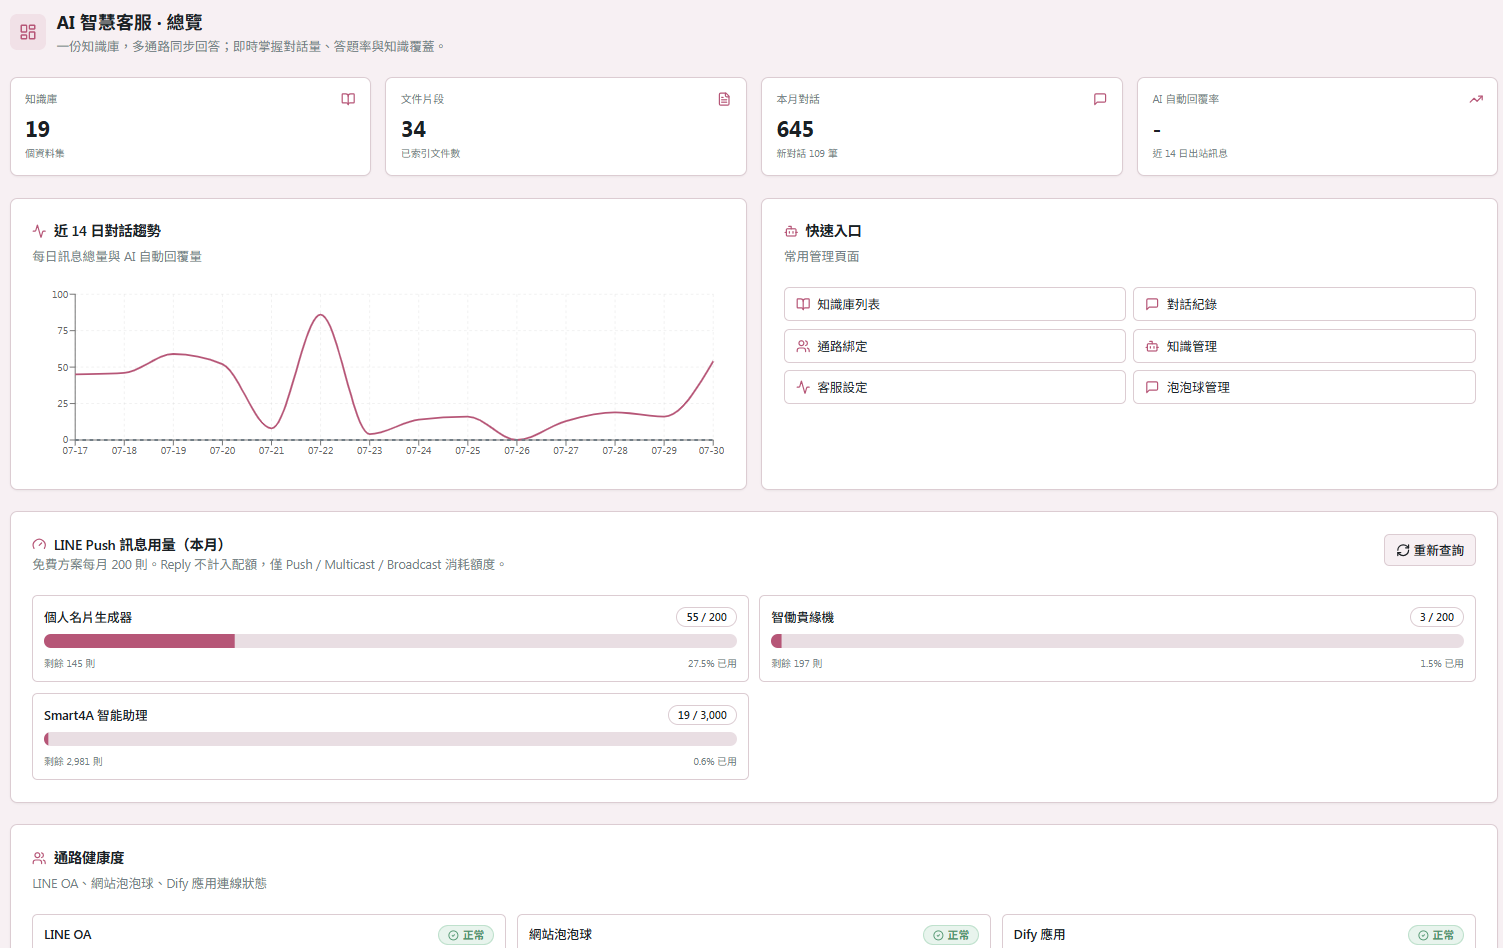Screen dimensions: 1503x948
Task: Click the 近 14 日出站訊息 subtext
Action: click(x=1190, y=154)
